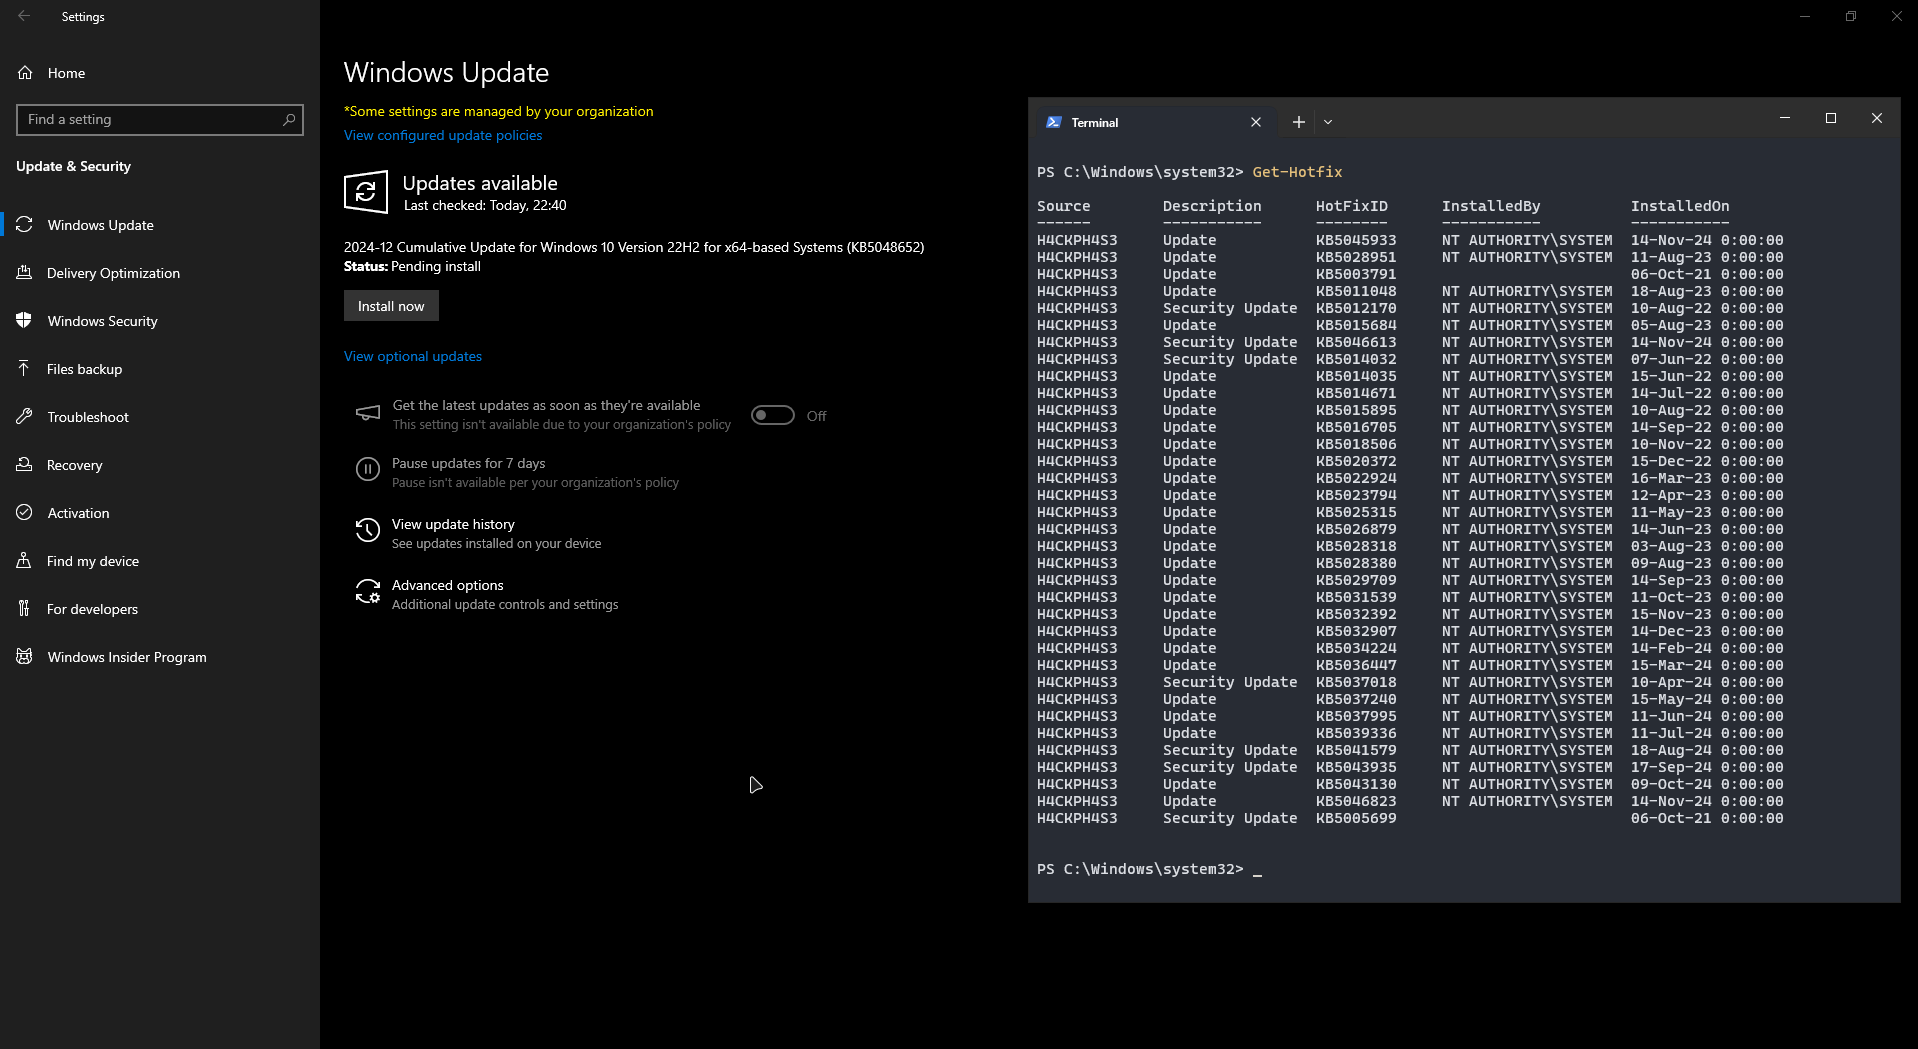
Task: Select Delivery Optimization menu label
Action: tap(114, 273)
